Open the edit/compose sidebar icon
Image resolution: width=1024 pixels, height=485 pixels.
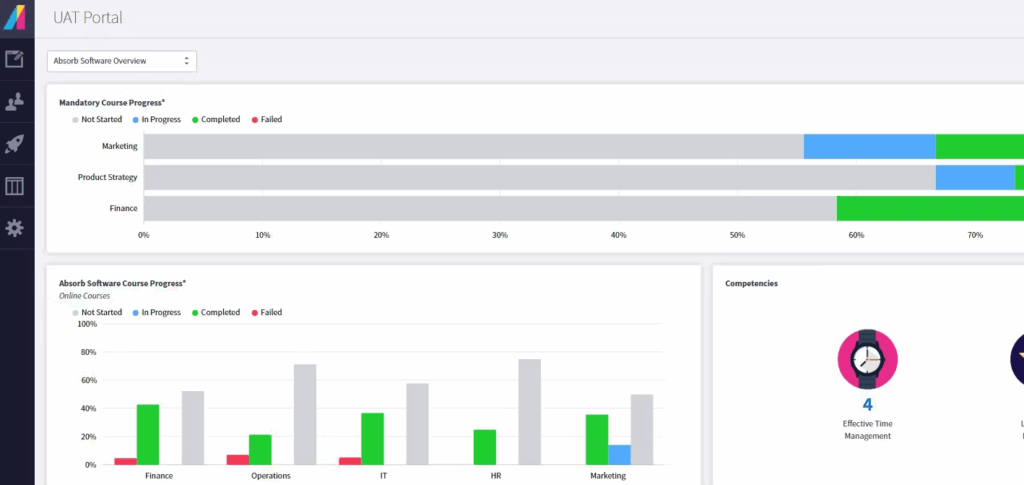(14, 59)
